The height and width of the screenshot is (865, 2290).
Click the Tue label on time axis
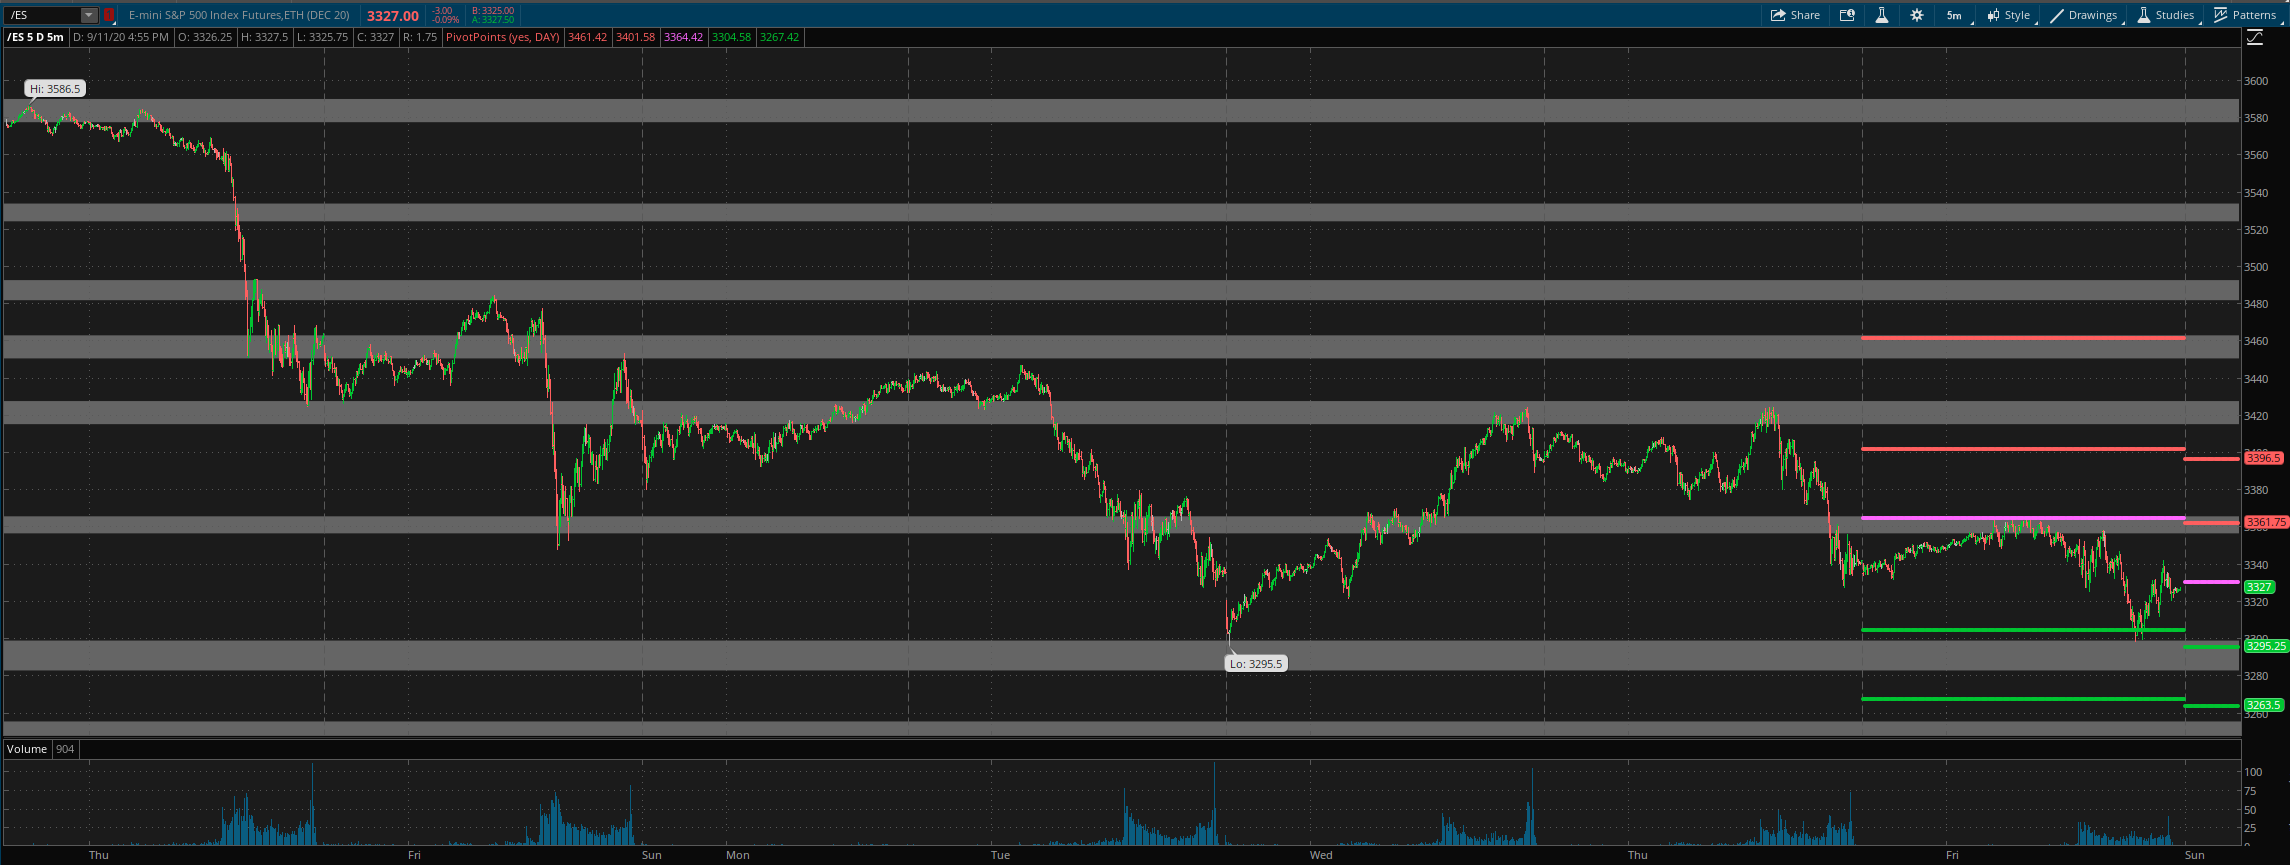1000,855
